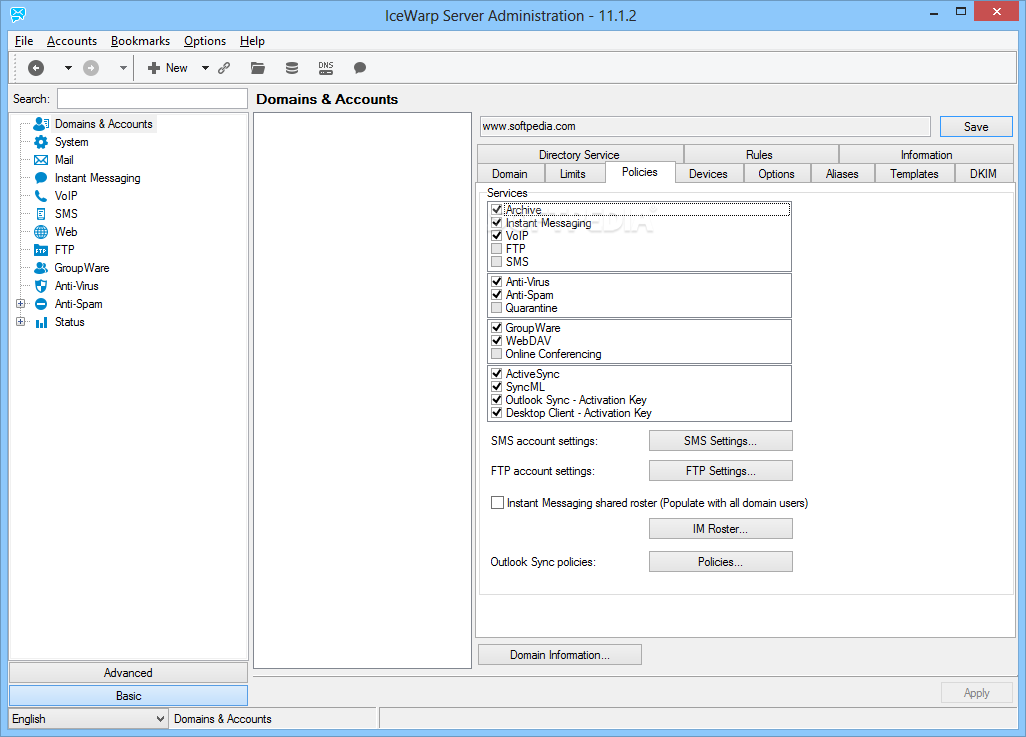Select the VoIP phone icon in tree
The image size is (1026, 737).
41,196
